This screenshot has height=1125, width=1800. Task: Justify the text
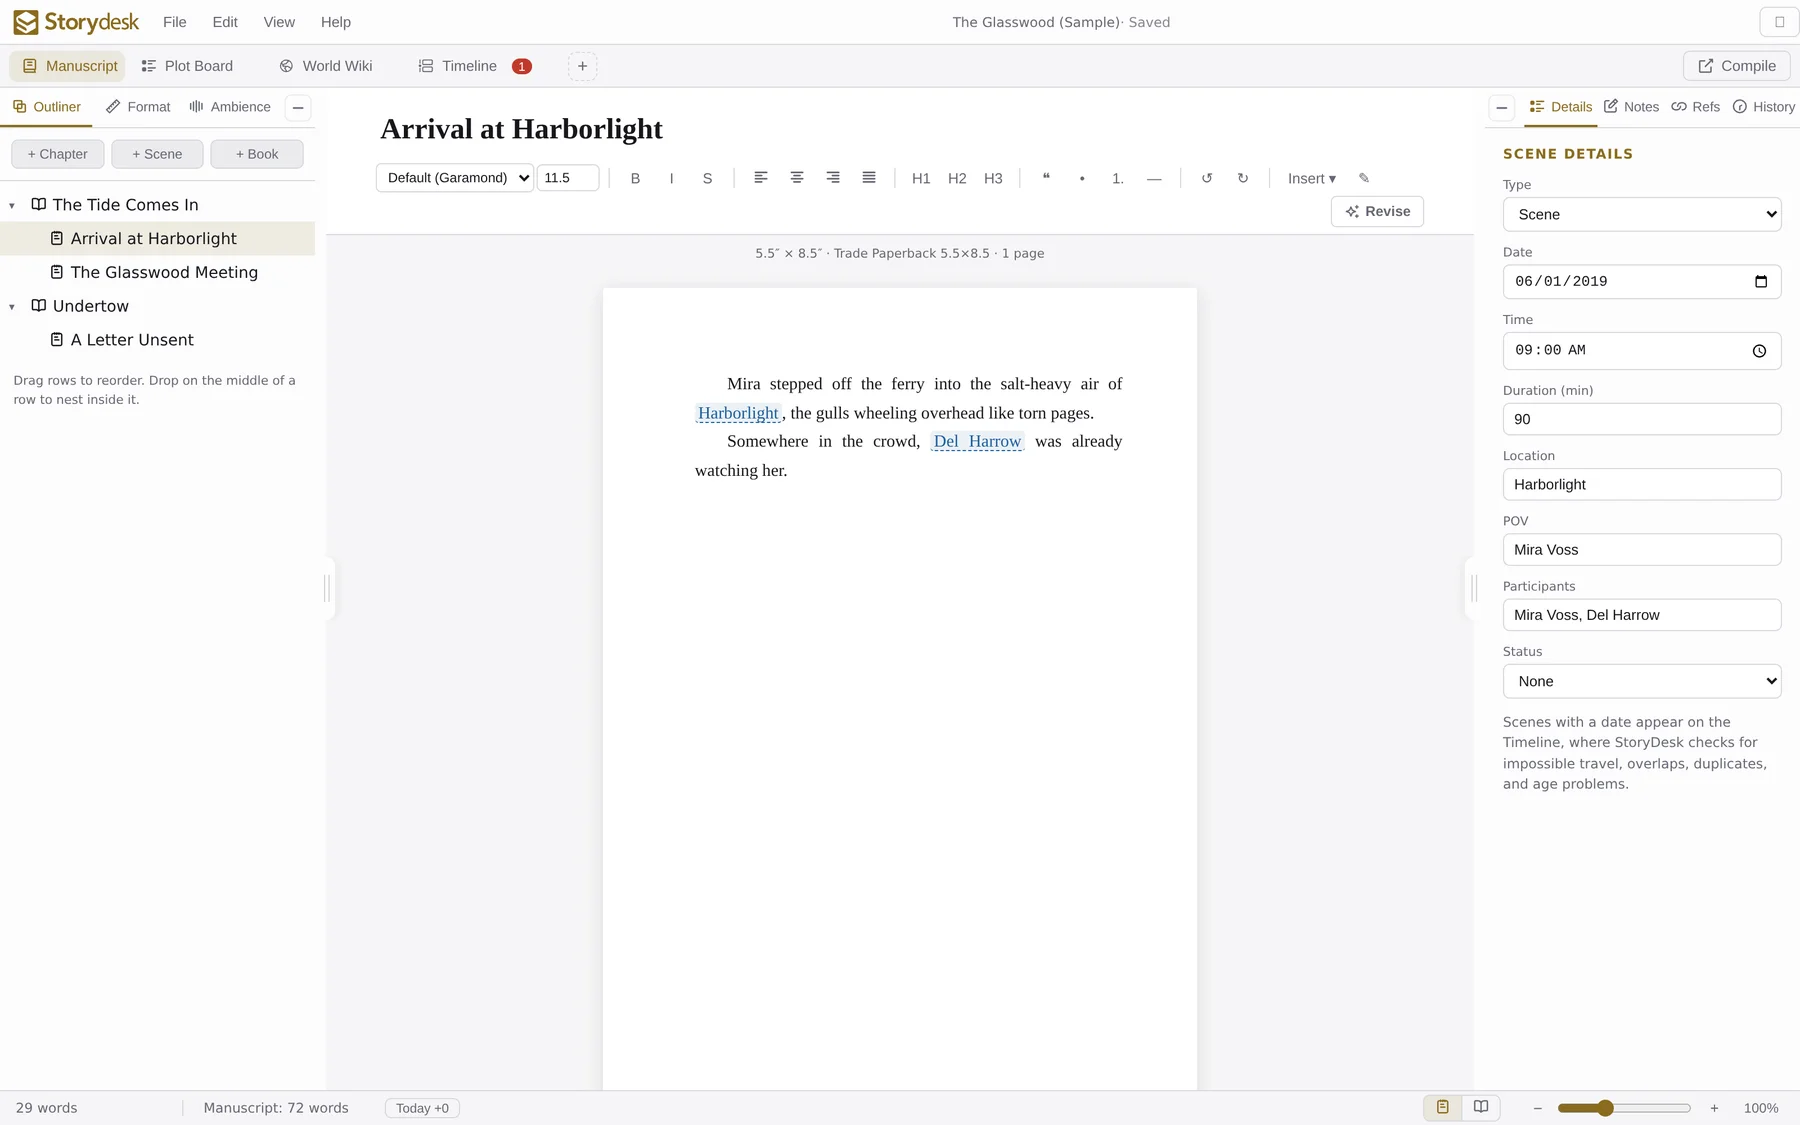(x=869, y=178)
